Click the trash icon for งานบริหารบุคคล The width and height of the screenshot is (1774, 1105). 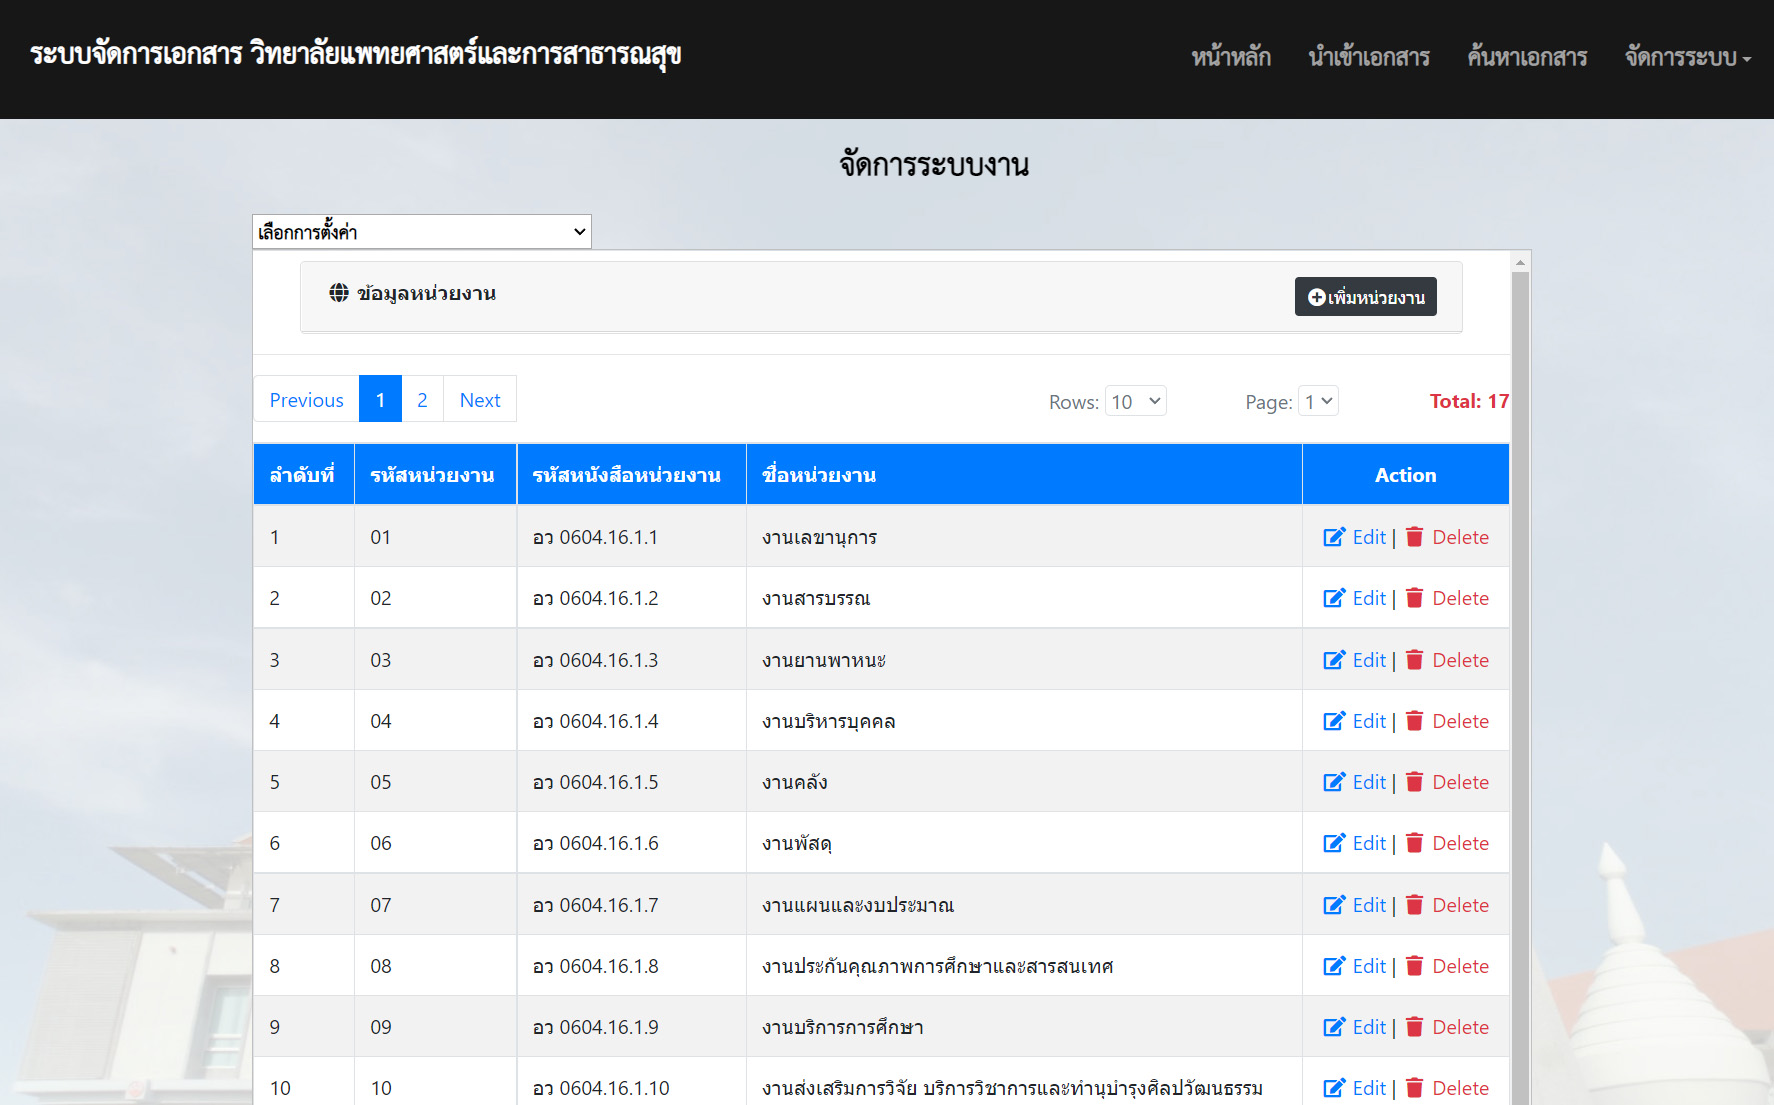tap(1414, 721)
